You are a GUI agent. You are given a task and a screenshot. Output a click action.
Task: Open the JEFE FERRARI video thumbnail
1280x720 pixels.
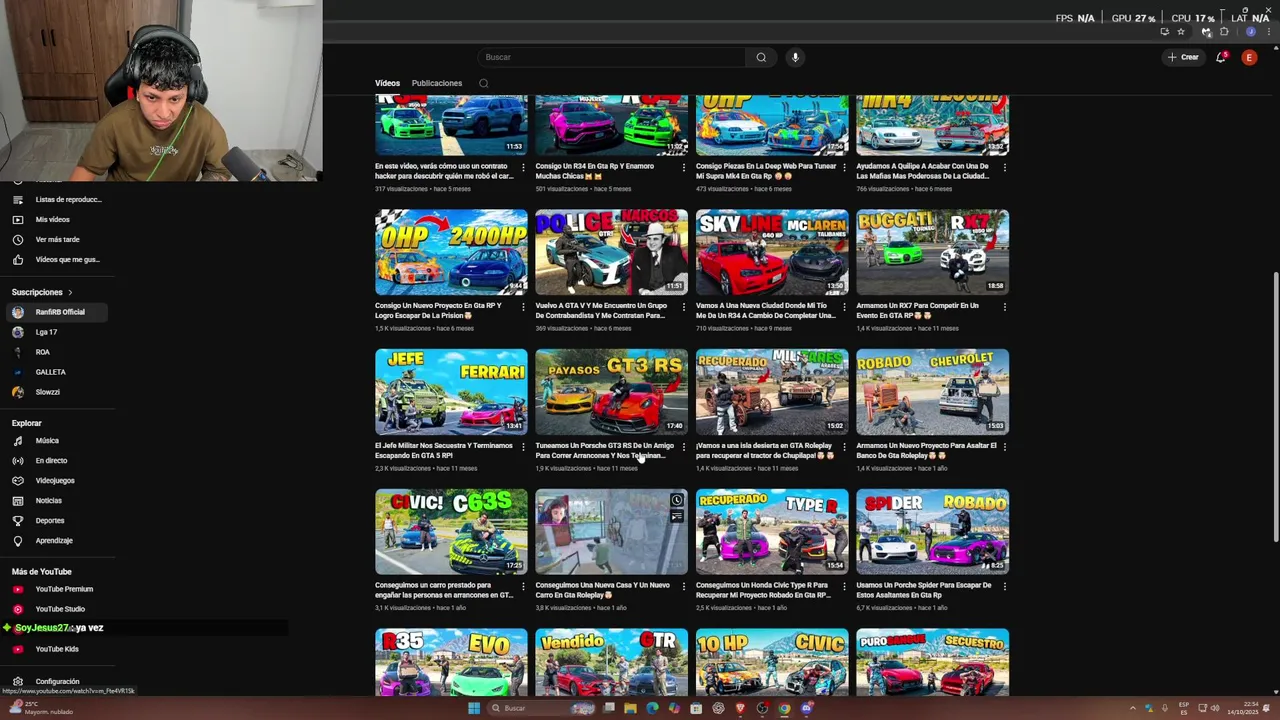(x=451, y=391)
